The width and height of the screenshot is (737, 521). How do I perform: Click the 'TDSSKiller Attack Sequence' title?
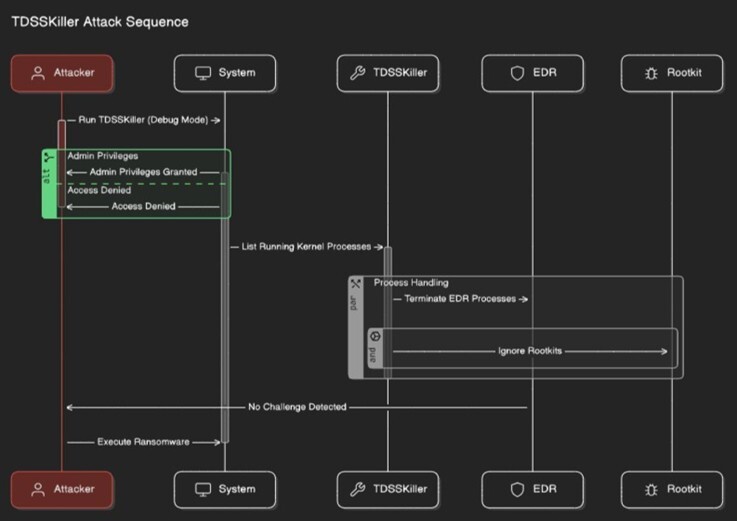pos(100,22)
